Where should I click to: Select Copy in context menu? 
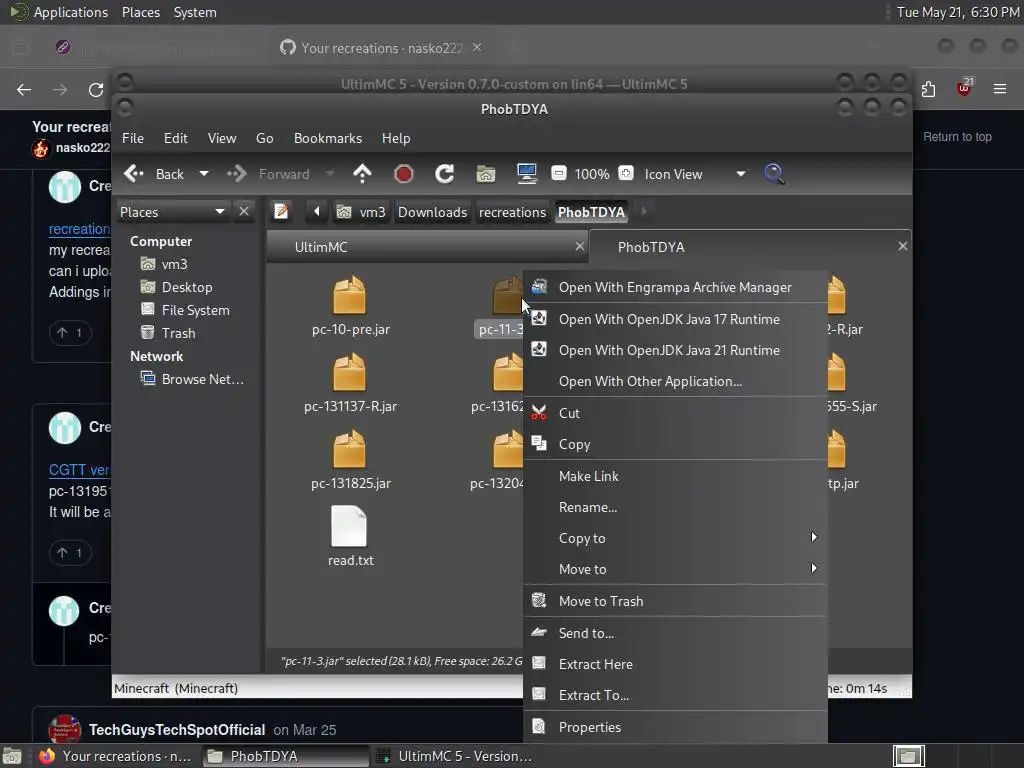[675, 444]
